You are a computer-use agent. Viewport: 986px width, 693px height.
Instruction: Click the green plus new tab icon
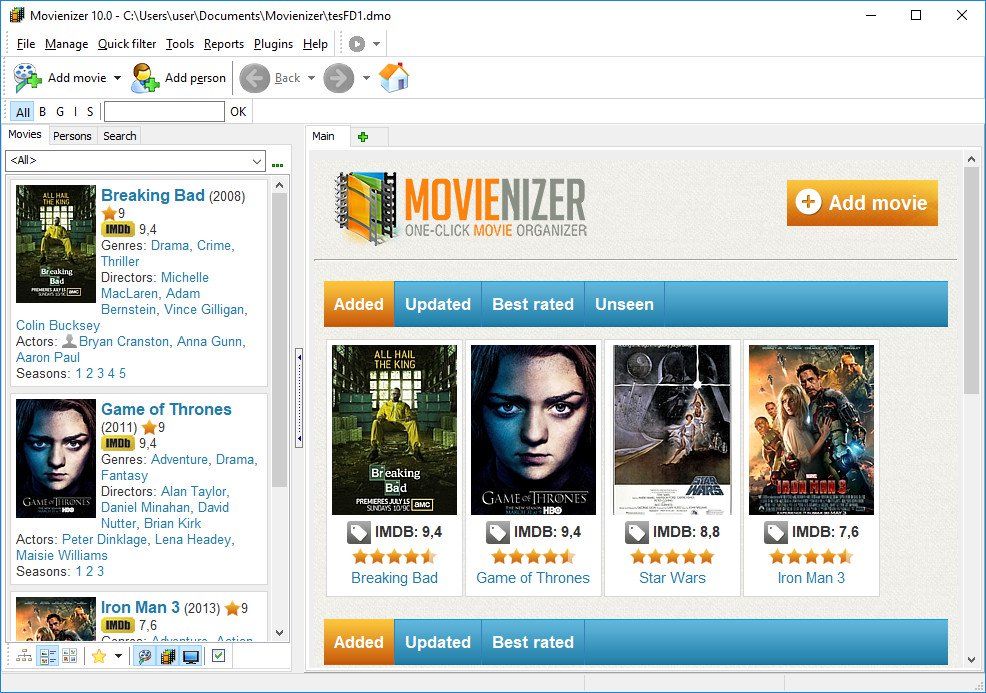pos(363,136)
